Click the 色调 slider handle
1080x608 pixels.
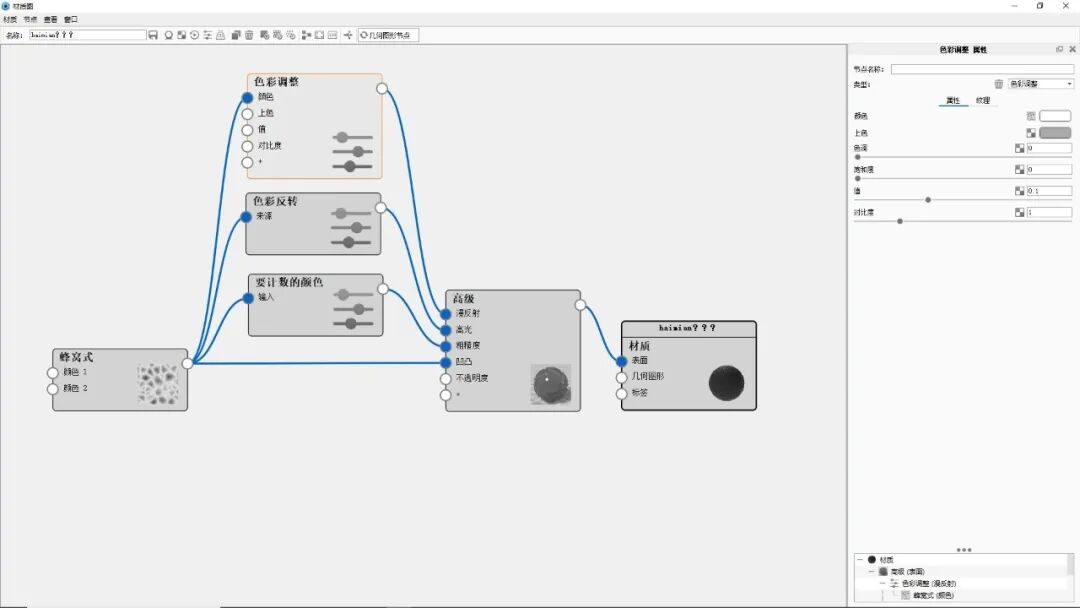click(858, 157)
